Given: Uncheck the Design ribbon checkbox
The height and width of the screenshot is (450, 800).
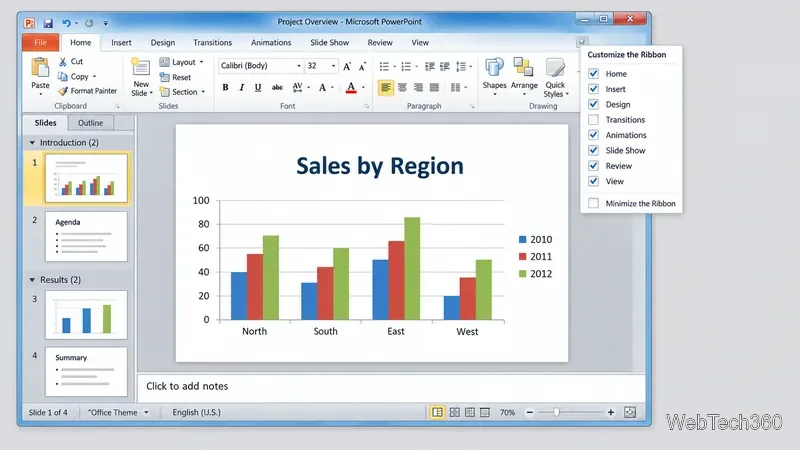Looking at the screenshot, I should point(593,104).
